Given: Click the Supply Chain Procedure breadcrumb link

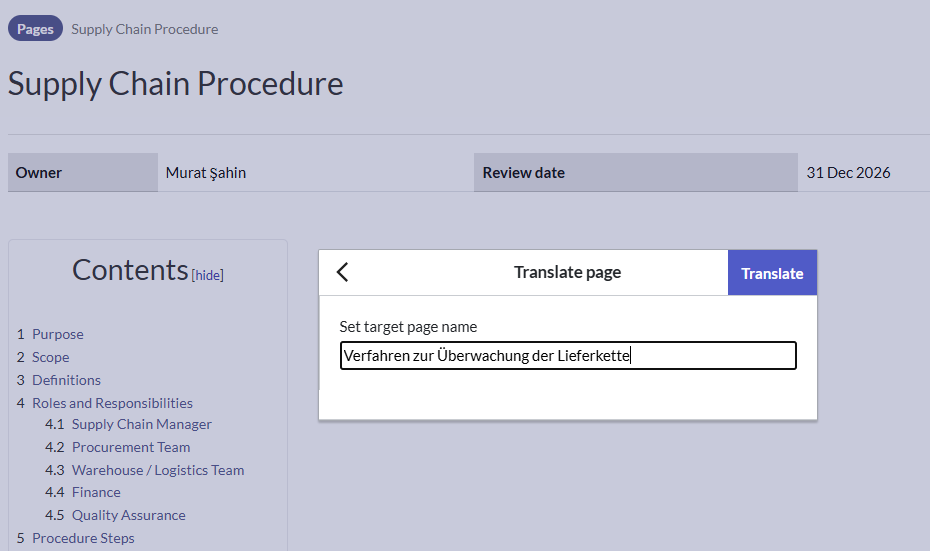Looking at the screenshot, I should click(x=144, y=29).
